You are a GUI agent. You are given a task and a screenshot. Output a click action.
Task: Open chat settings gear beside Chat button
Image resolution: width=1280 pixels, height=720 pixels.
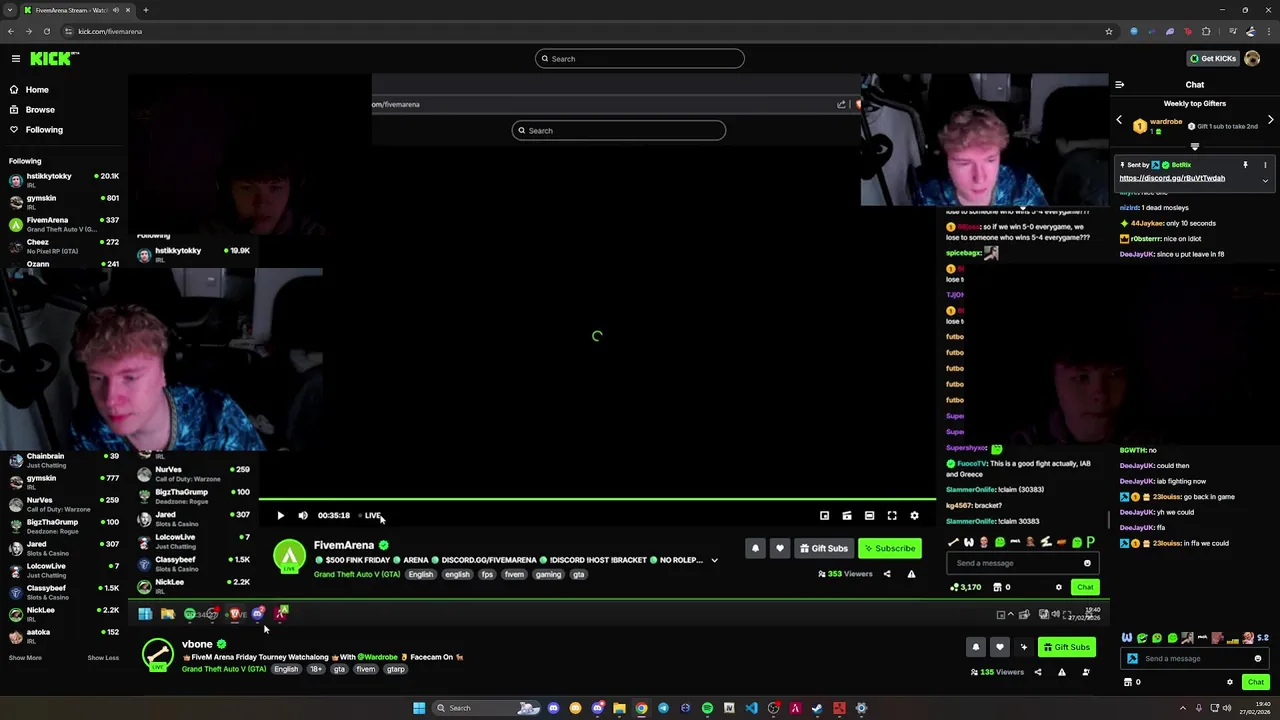1230,682
